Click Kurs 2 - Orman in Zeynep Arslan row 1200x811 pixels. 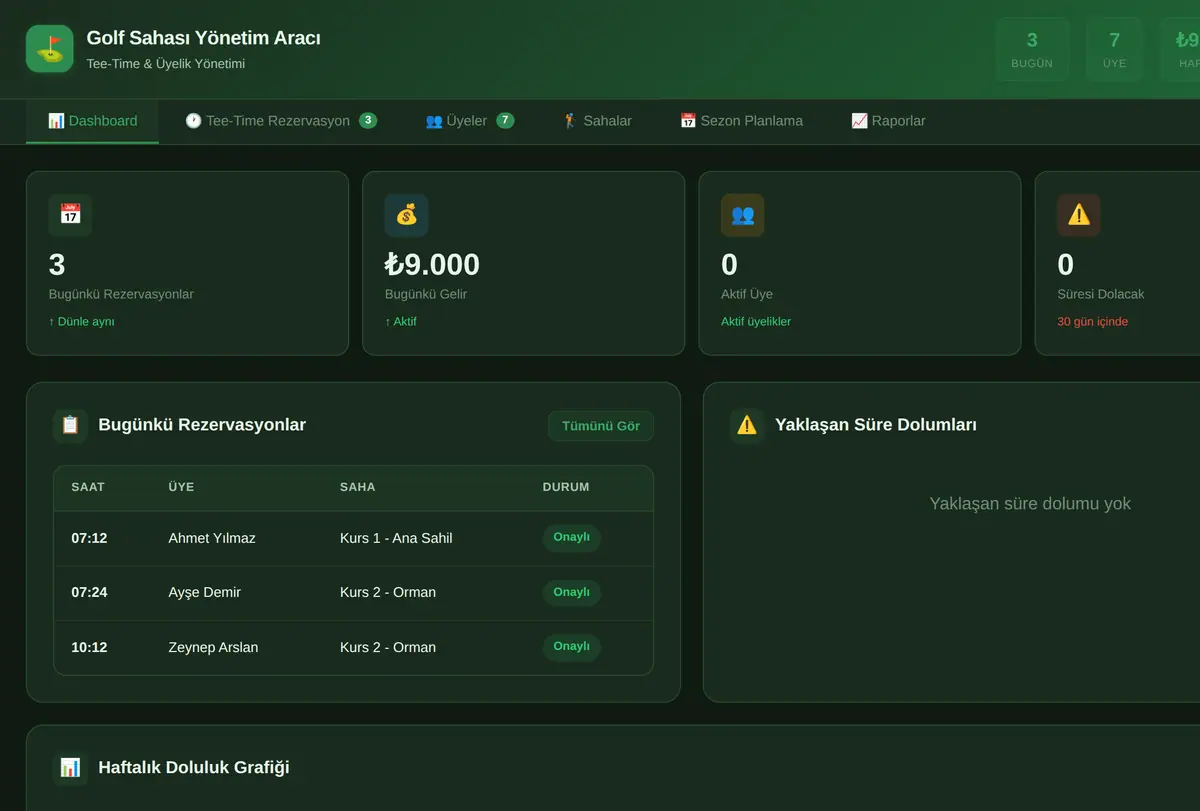point(388,647)
